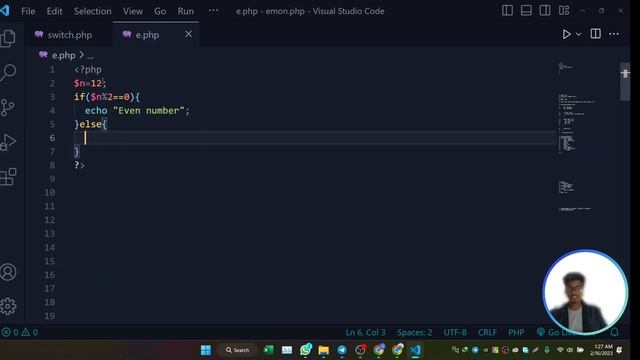Open the Run menu
Image resolution: width=640 pixels, height=360 pixels.
tap(186, 11)
